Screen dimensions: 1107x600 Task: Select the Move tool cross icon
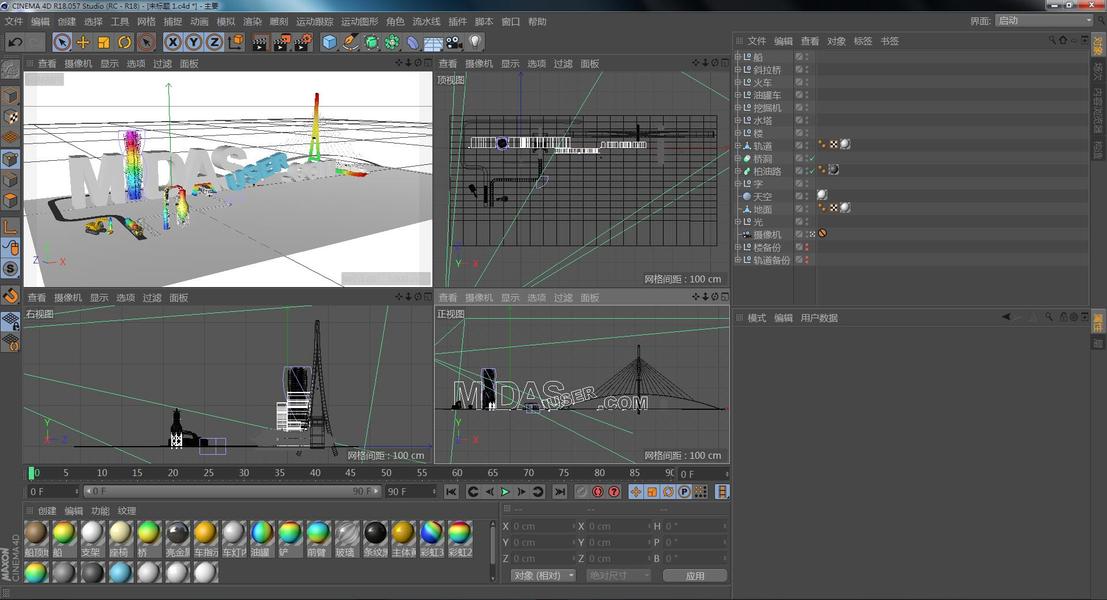point(83,42)
